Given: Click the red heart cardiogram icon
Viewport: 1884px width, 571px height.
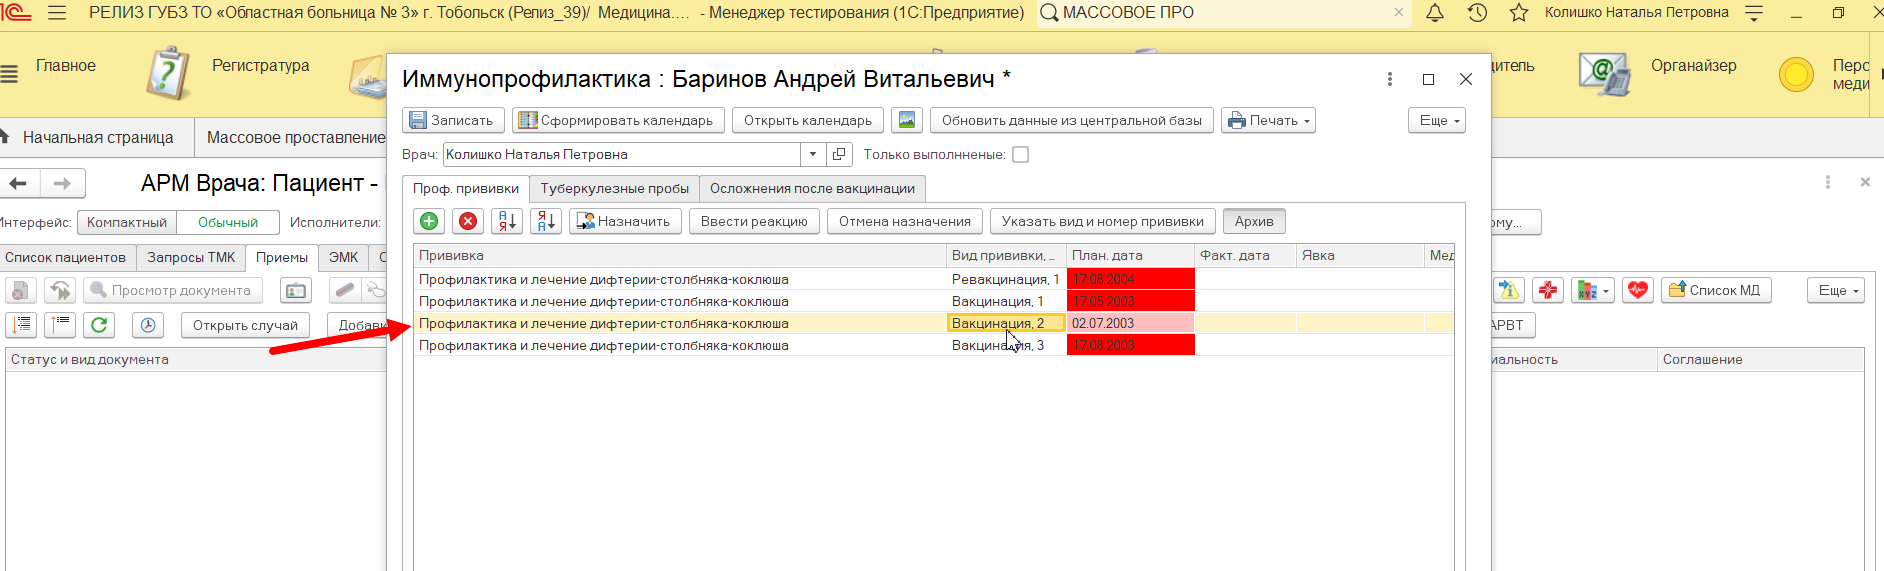Looking at the screenshot, I should [x=1637, y=290].
